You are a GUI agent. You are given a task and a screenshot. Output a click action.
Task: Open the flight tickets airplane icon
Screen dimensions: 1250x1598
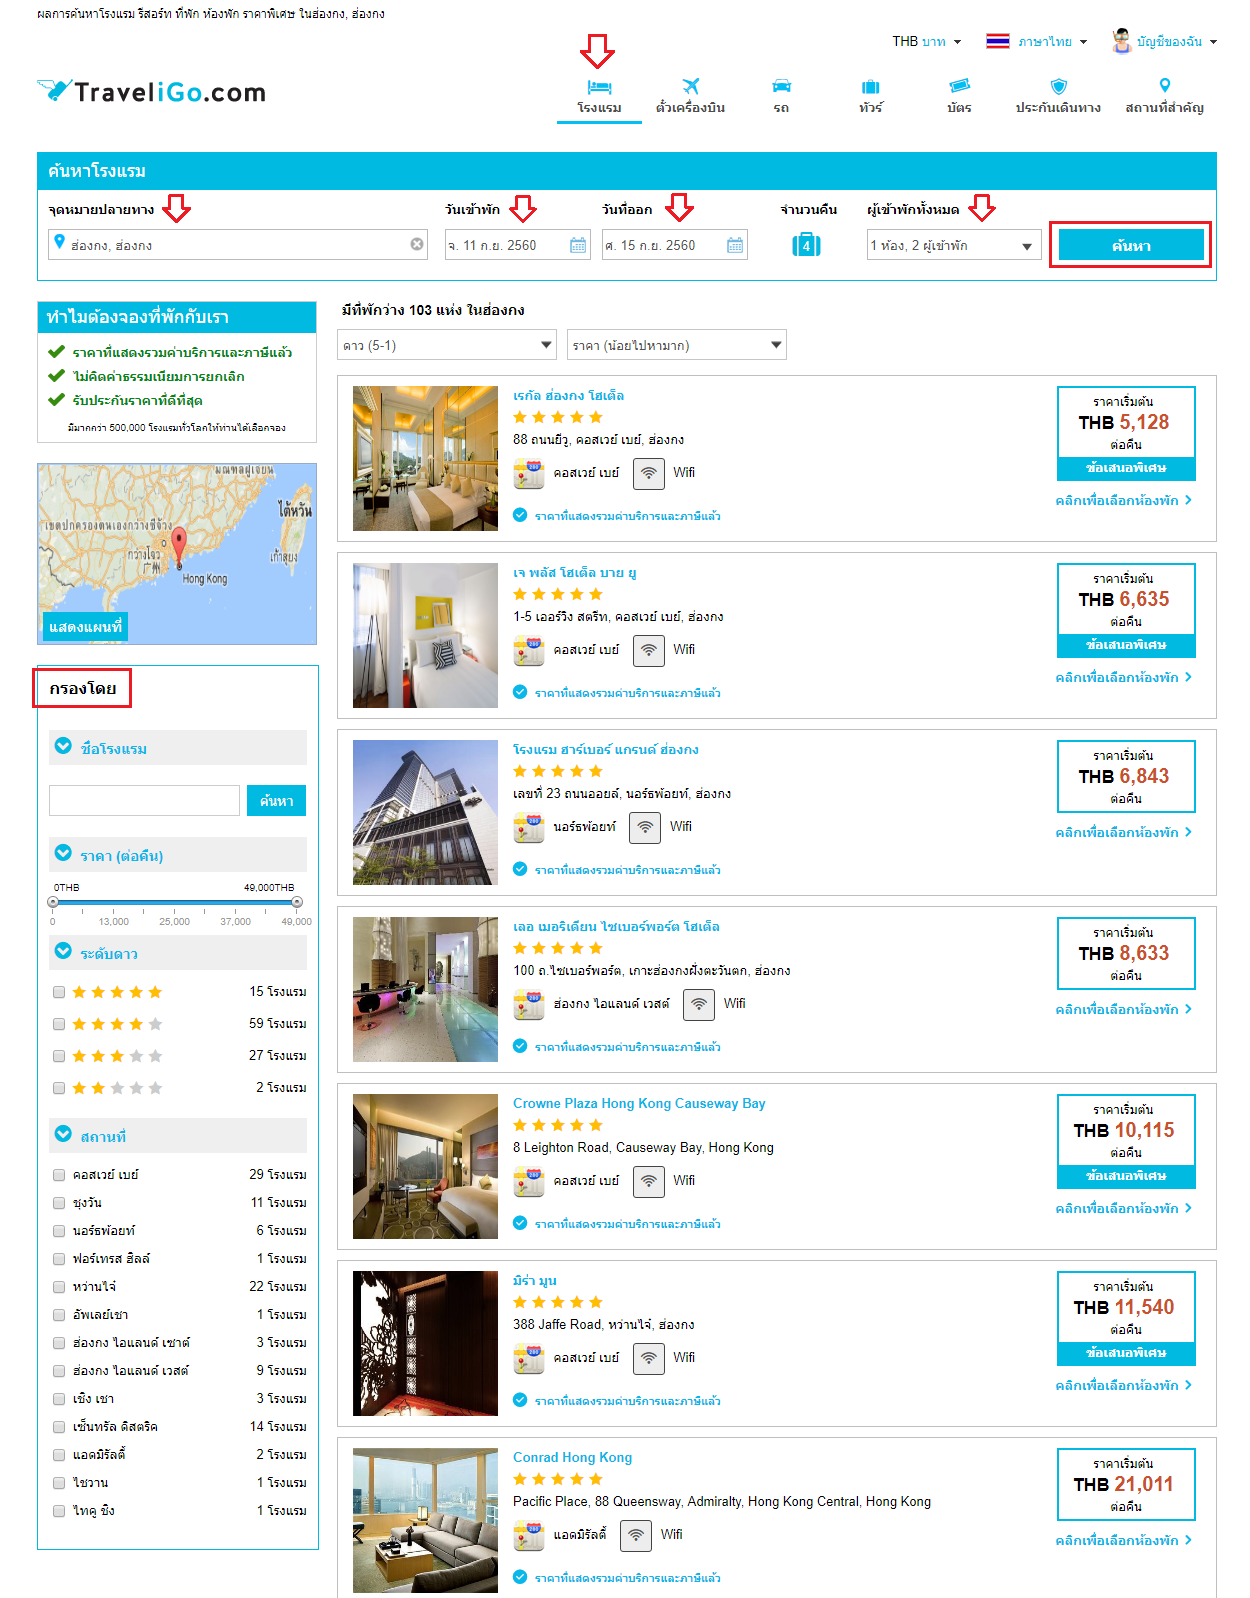pos(690,86)
